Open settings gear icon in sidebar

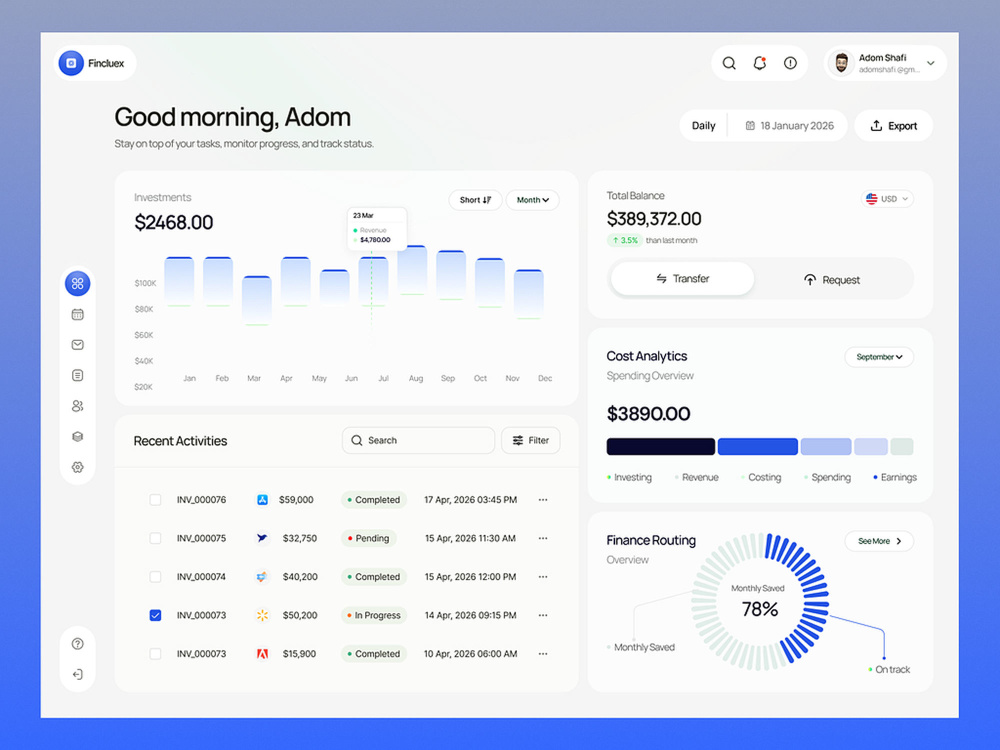tap(78, 467)
